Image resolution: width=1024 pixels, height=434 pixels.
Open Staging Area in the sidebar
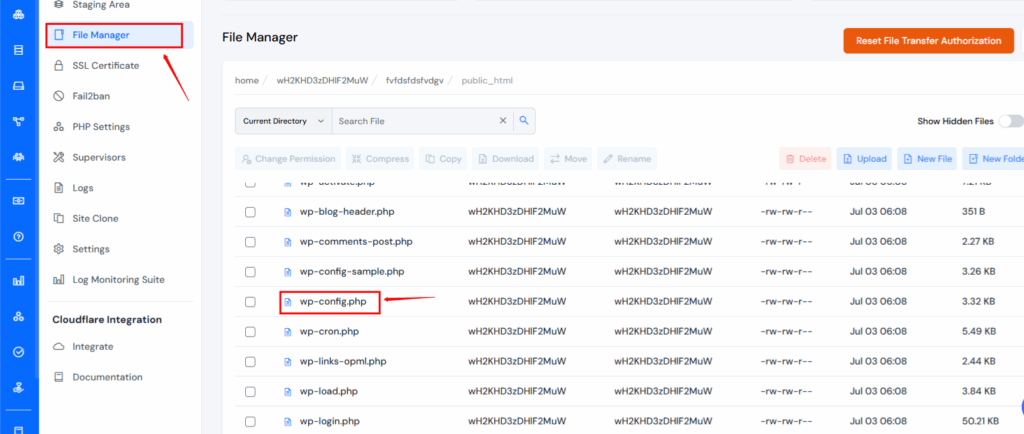101,5
